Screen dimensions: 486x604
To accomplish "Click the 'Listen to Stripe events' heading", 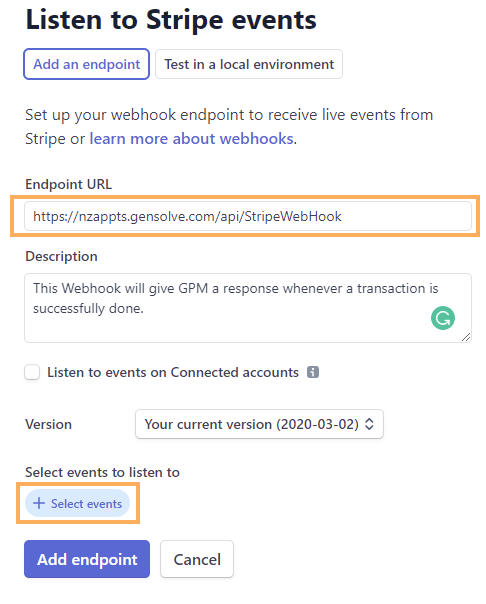I will coord(171,20).
